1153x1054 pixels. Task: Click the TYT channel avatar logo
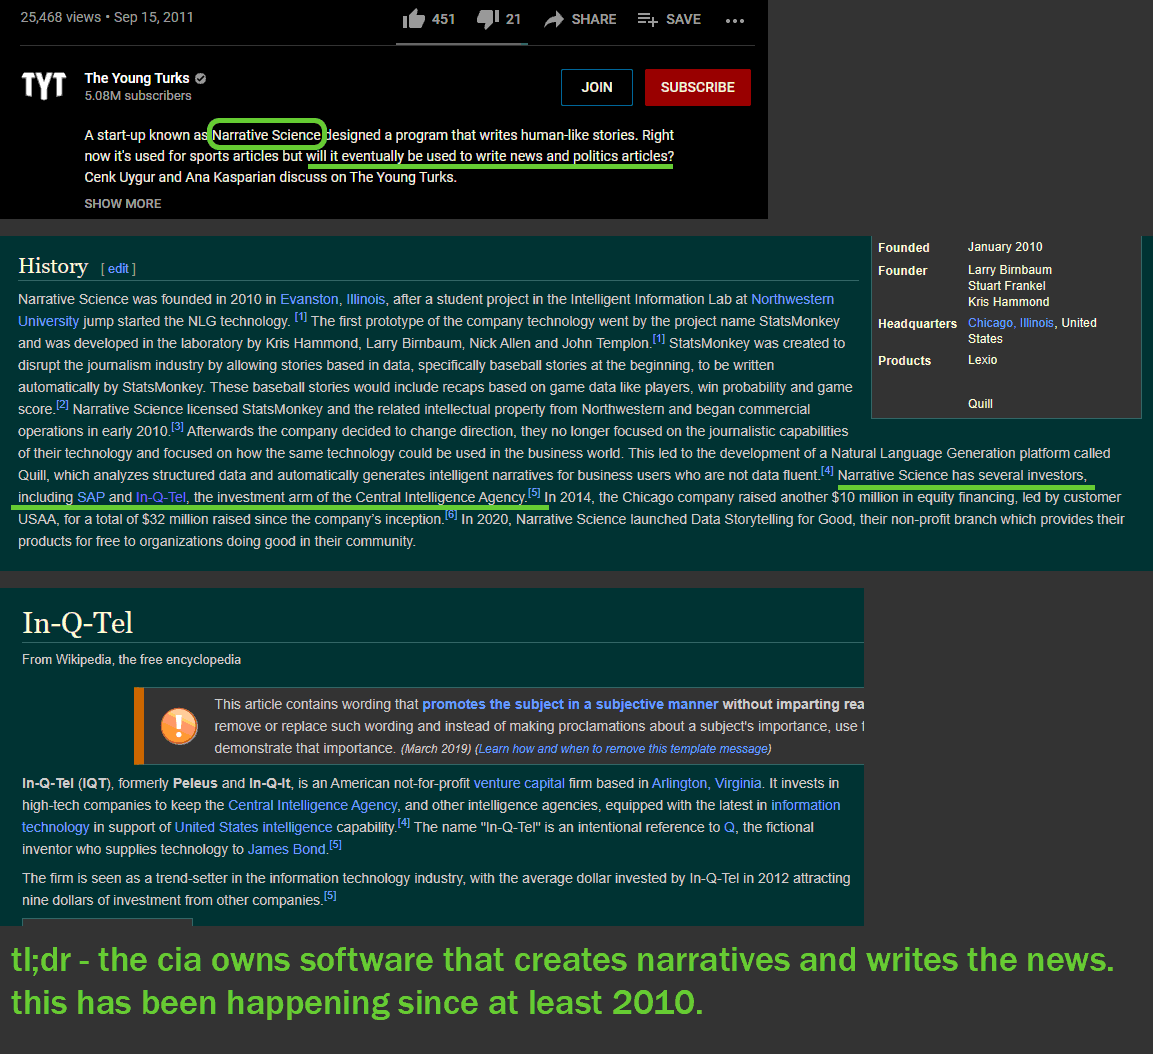(x=43, y=86)
